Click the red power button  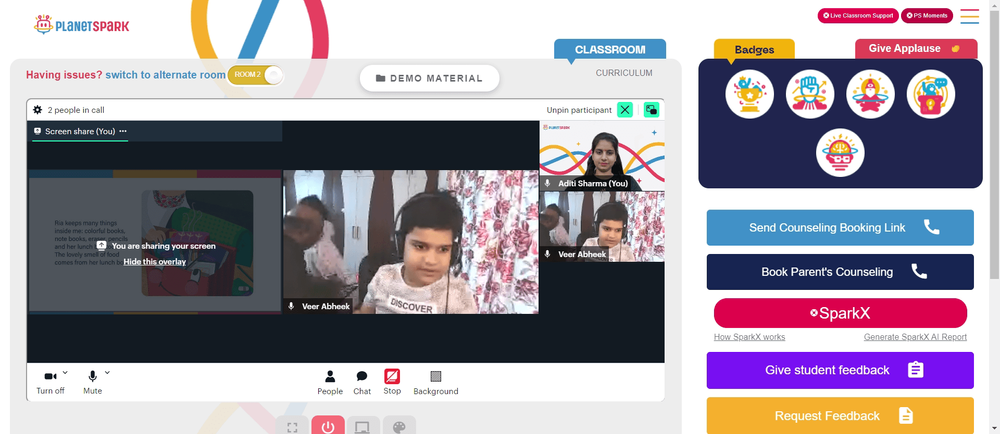click(328, 426)
